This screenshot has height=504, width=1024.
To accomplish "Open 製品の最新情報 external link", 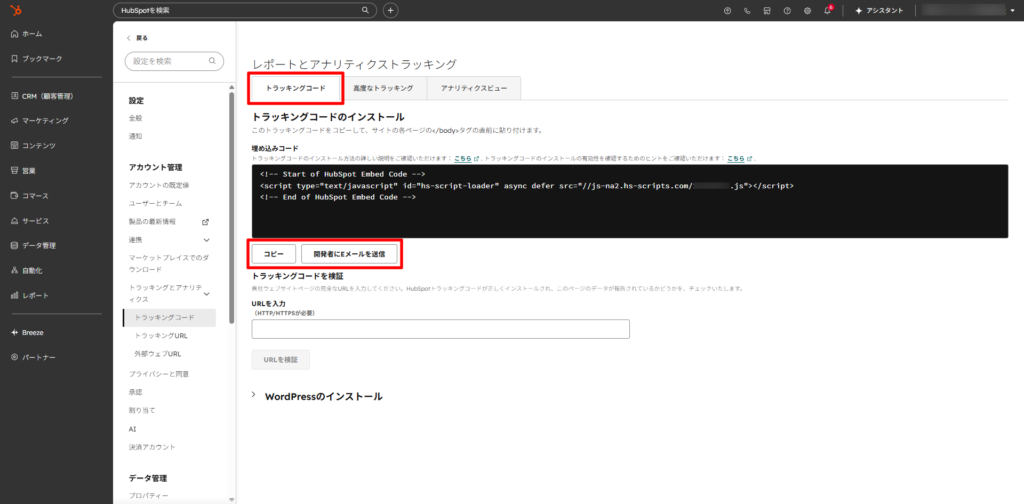I will pyautogui.click(x=168, y=222).
